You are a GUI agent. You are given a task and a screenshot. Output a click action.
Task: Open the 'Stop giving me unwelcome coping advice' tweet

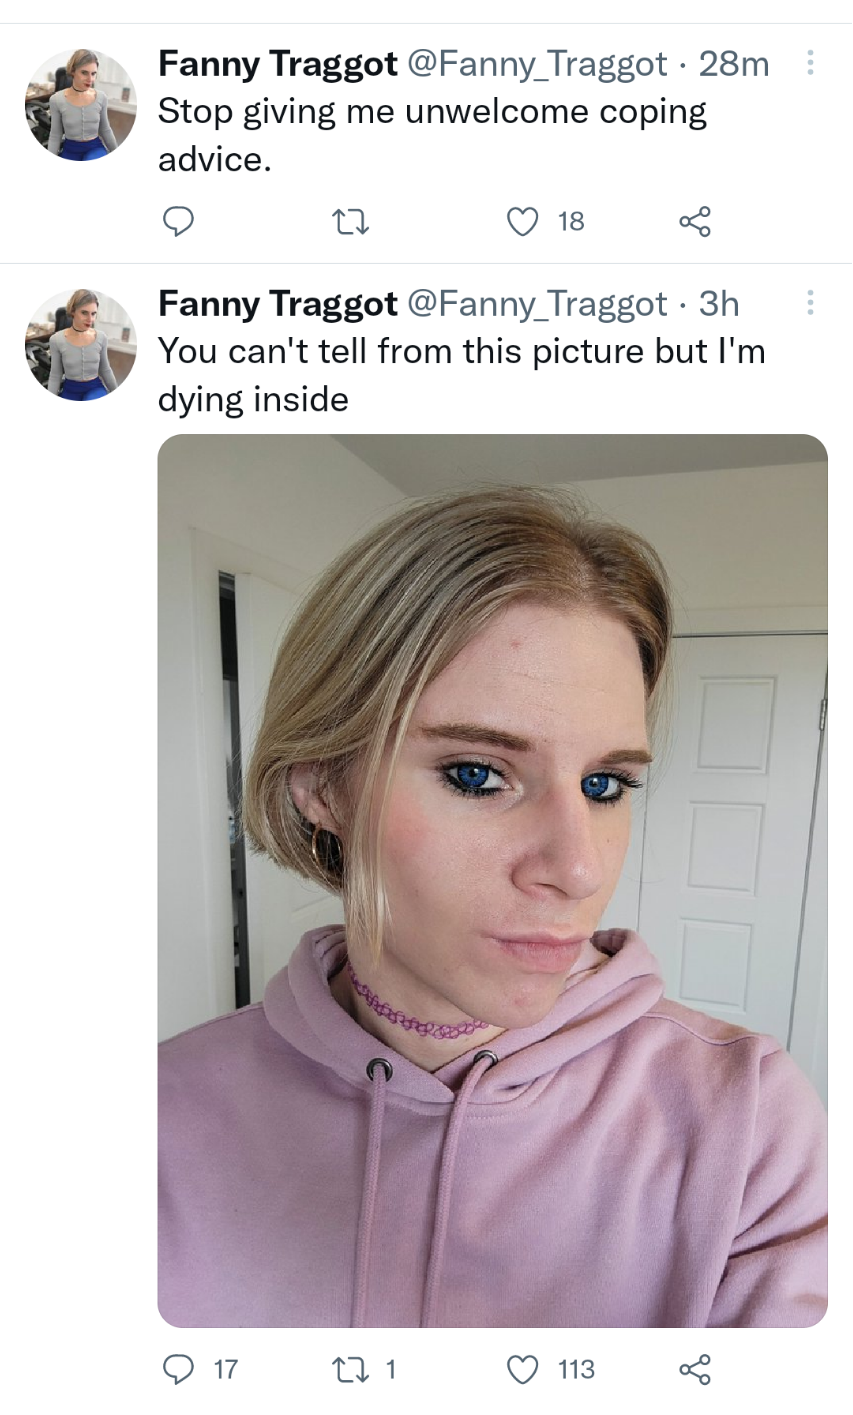(x=432, y=135)
